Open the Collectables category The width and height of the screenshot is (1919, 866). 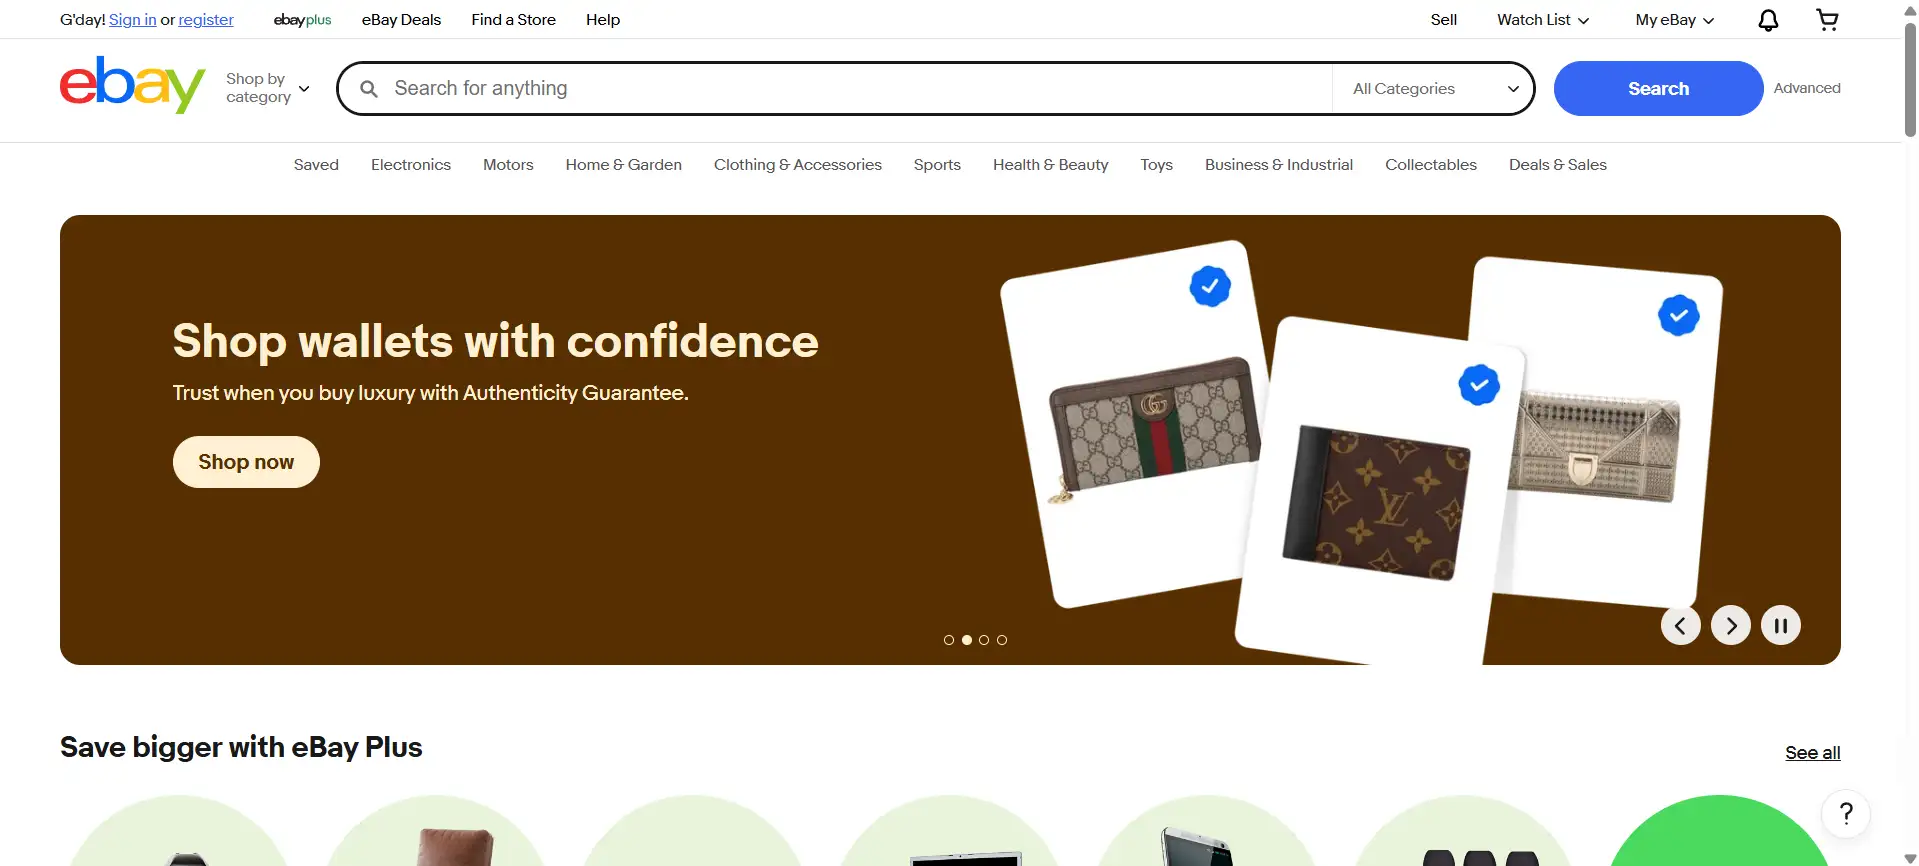[1431, 165]
